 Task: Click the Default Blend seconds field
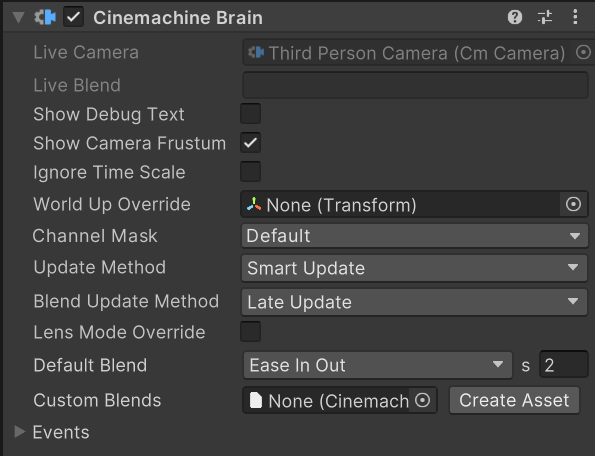pyautogui.click(x=564, y=365)
